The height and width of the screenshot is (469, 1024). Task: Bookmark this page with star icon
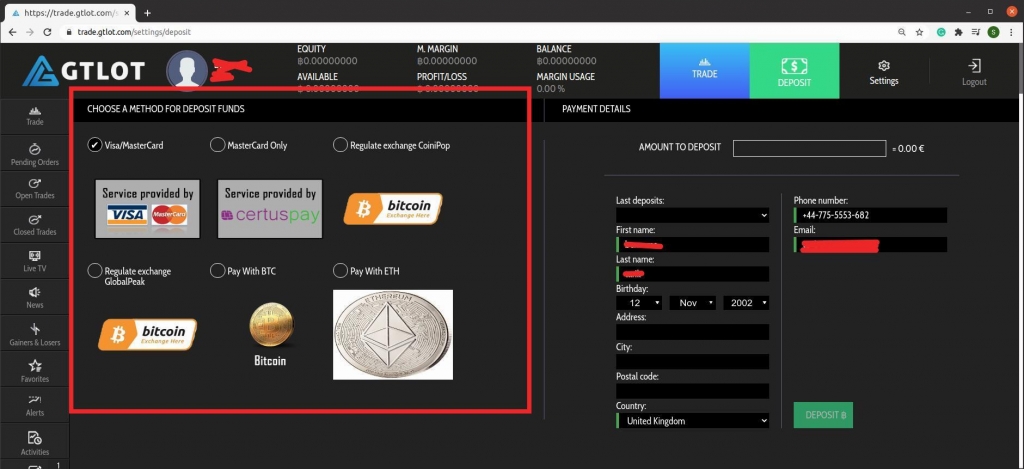pos(919,32)
